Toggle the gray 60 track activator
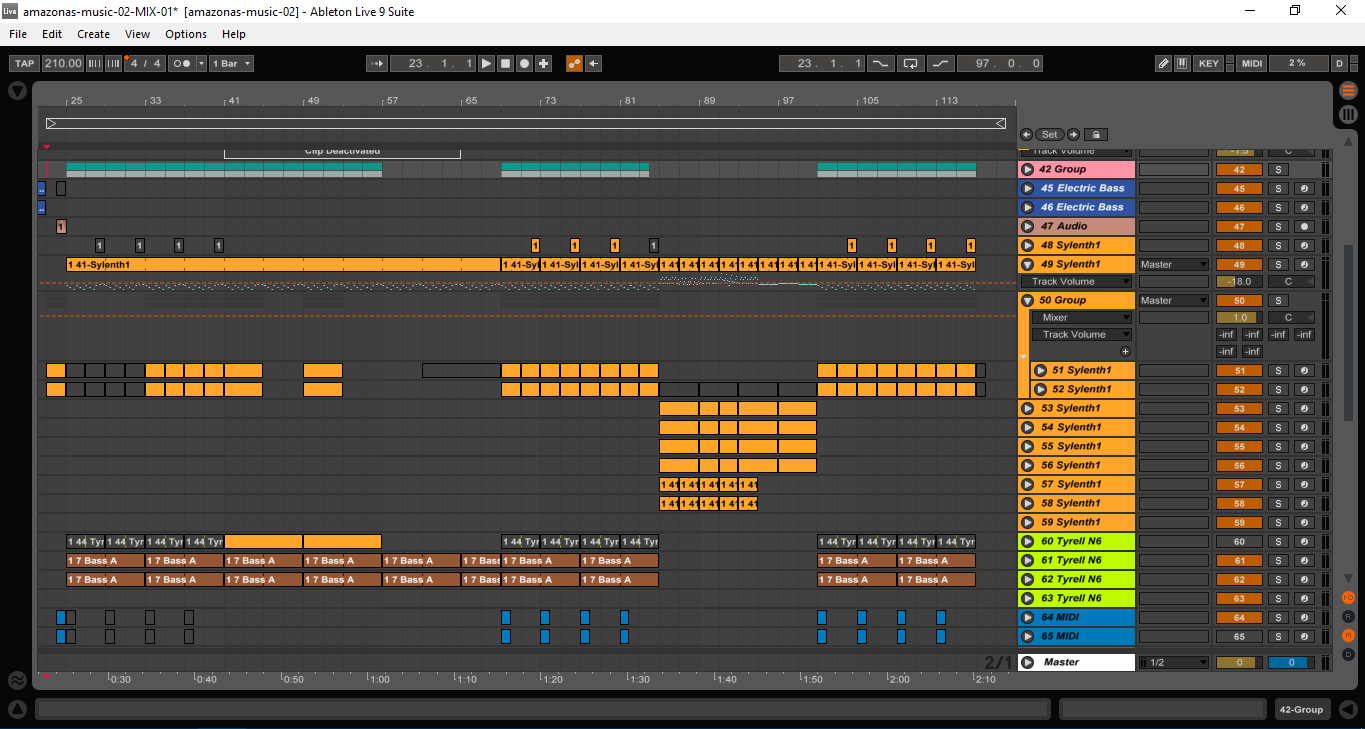This screenshot has width=1365, height=729. tap(1239, 542)
